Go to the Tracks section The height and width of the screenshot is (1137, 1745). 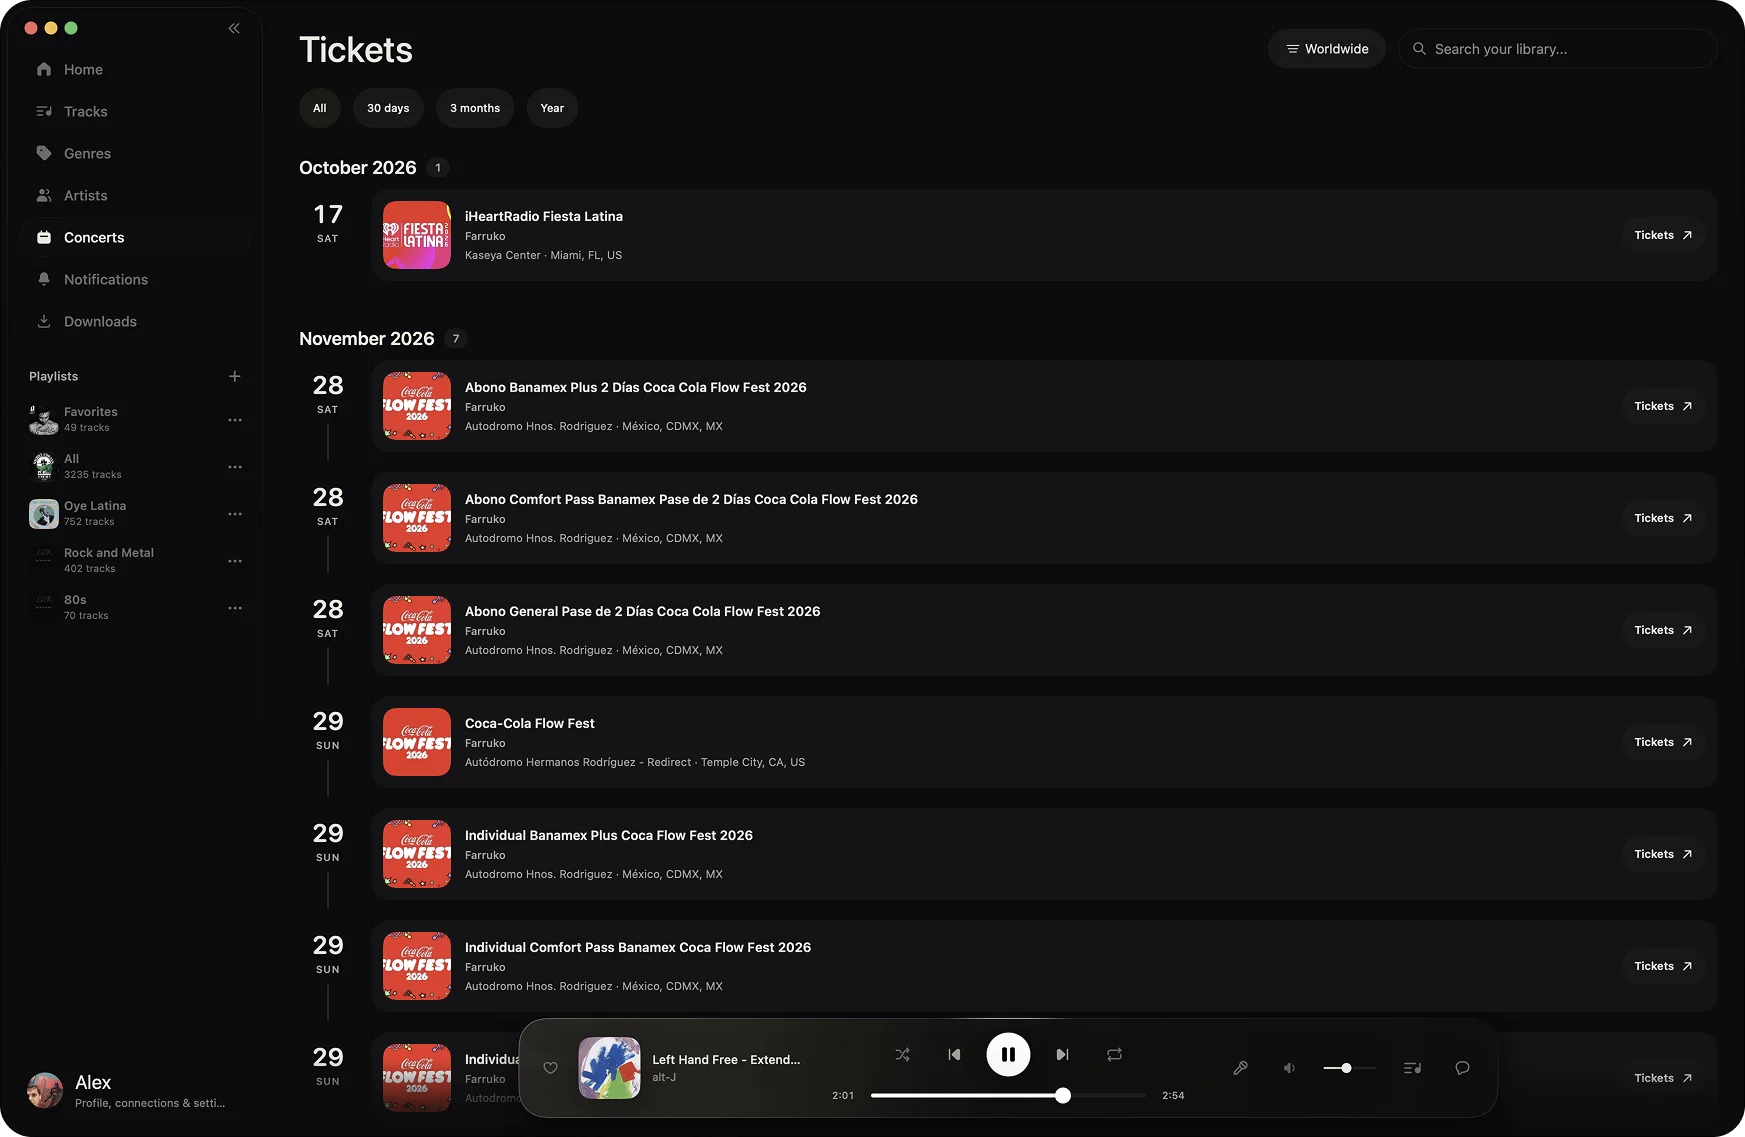[135, 111]
